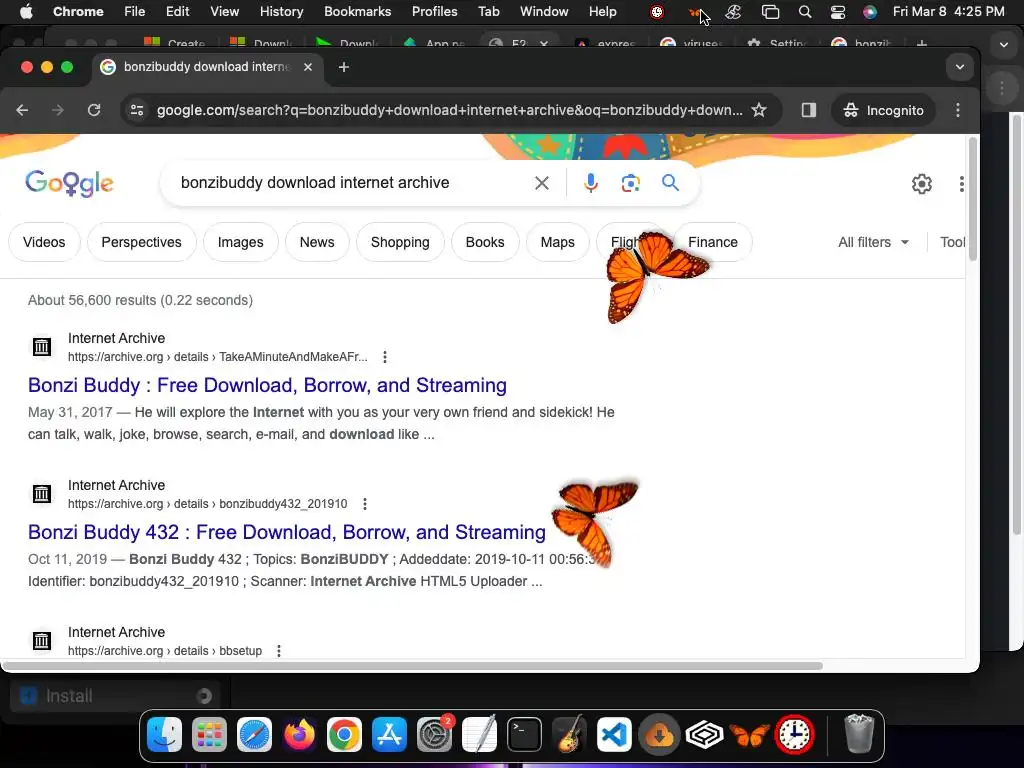
Task: Open the File menu
Action: point(135,12)
